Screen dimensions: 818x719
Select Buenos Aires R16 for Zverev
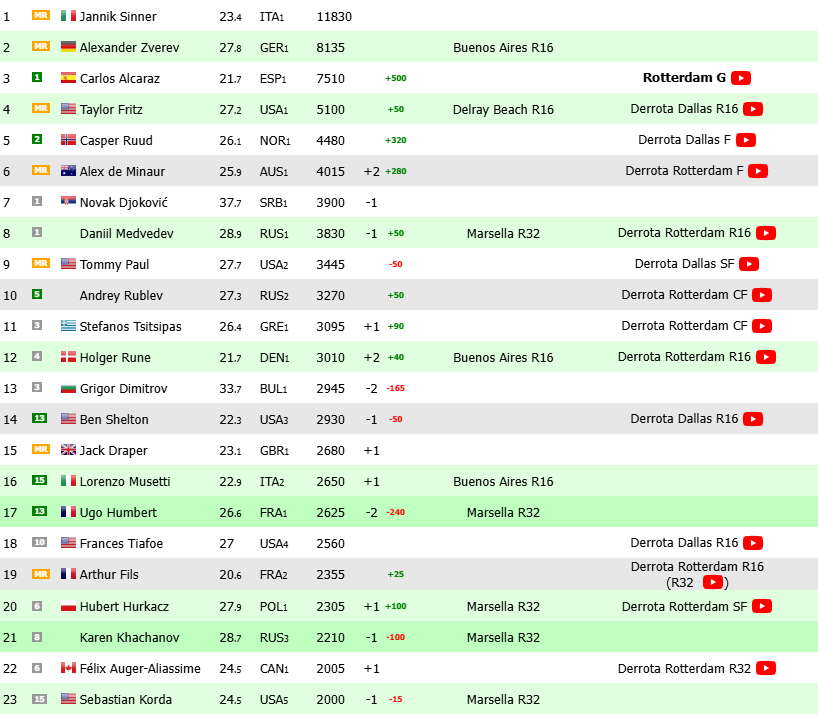pyautogui.click(x=503, y=47)
